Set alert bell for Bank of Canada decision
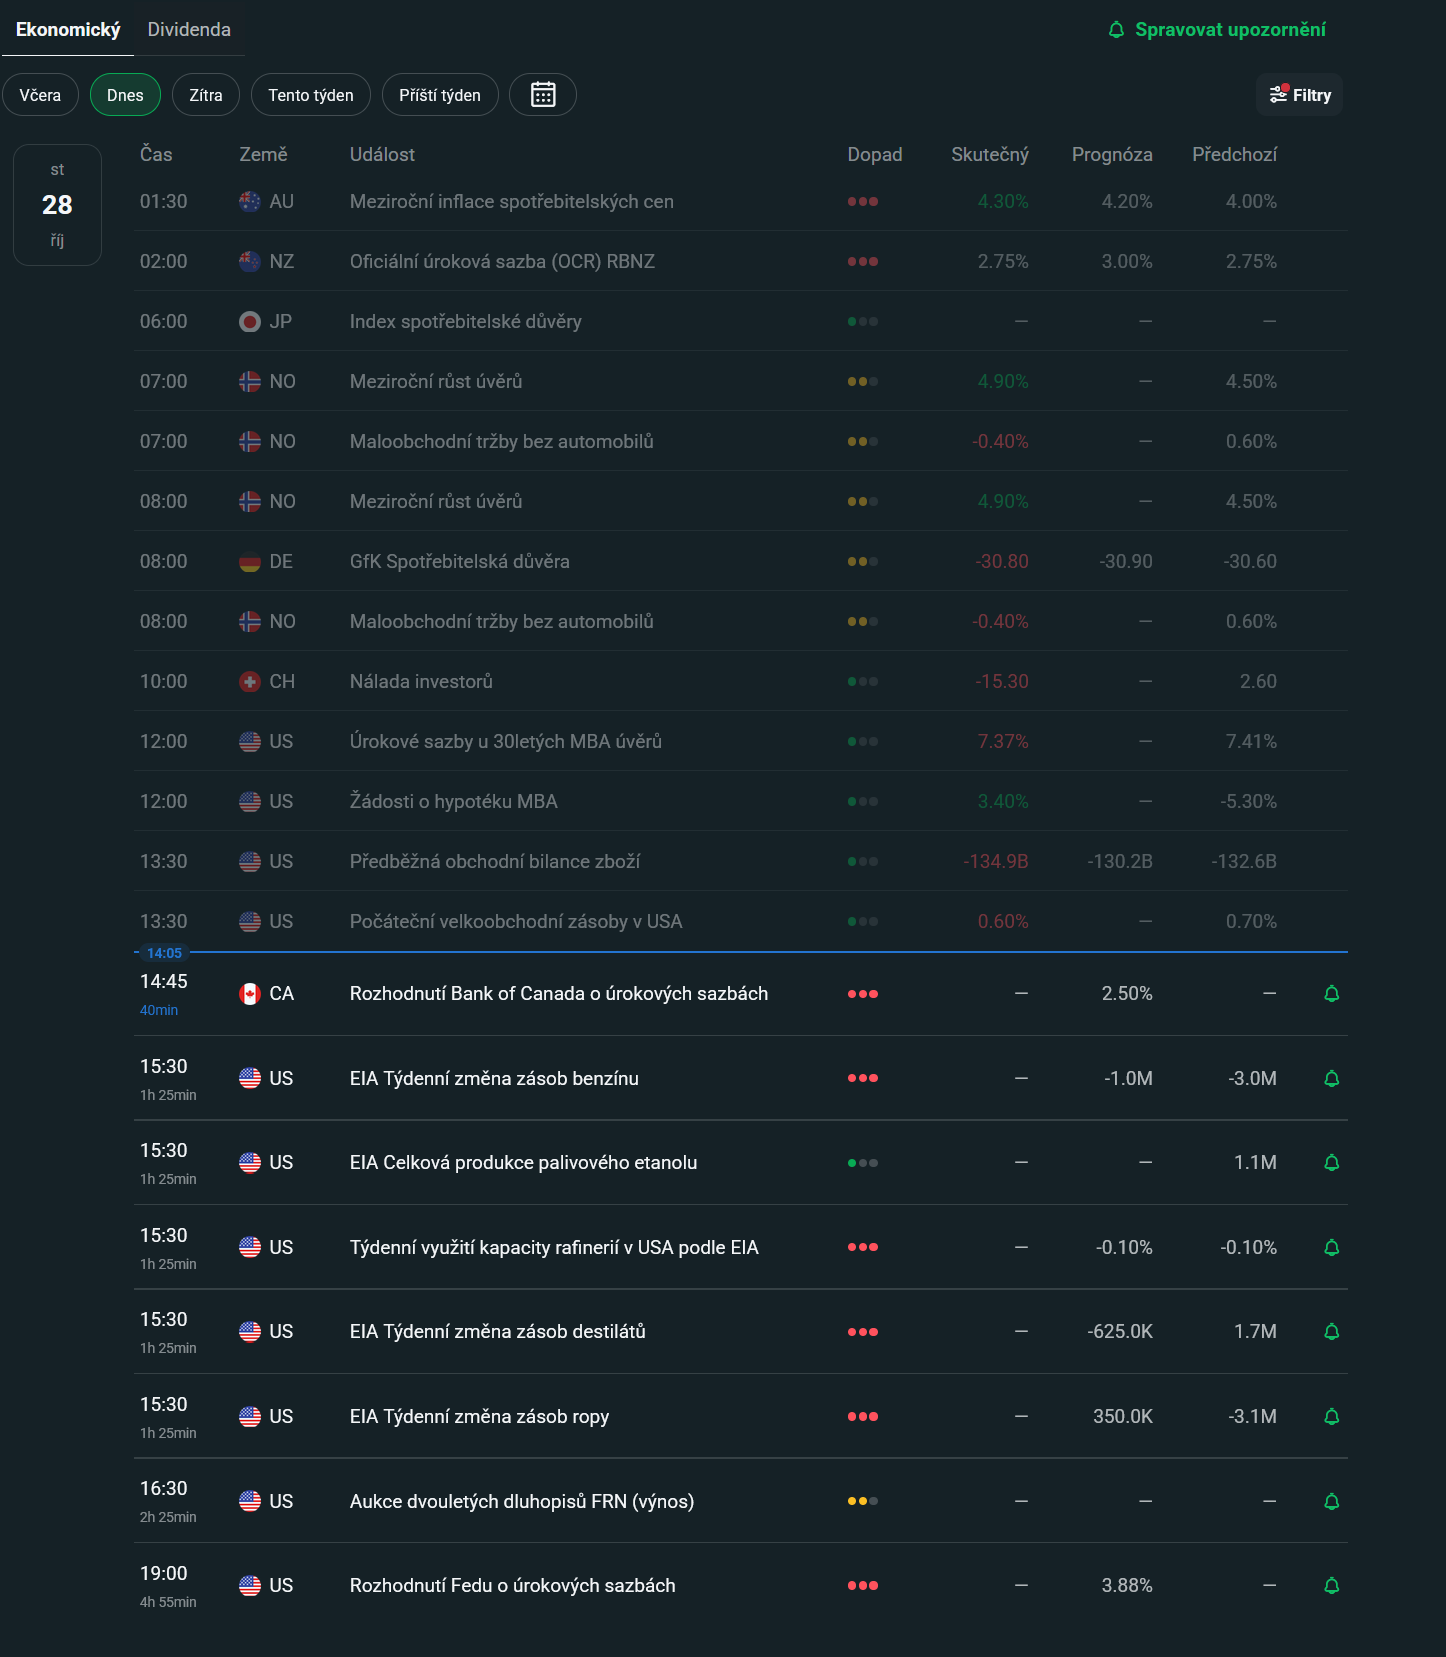This screenshot has width=1446, height=1657. click(x=1332, y=994)
